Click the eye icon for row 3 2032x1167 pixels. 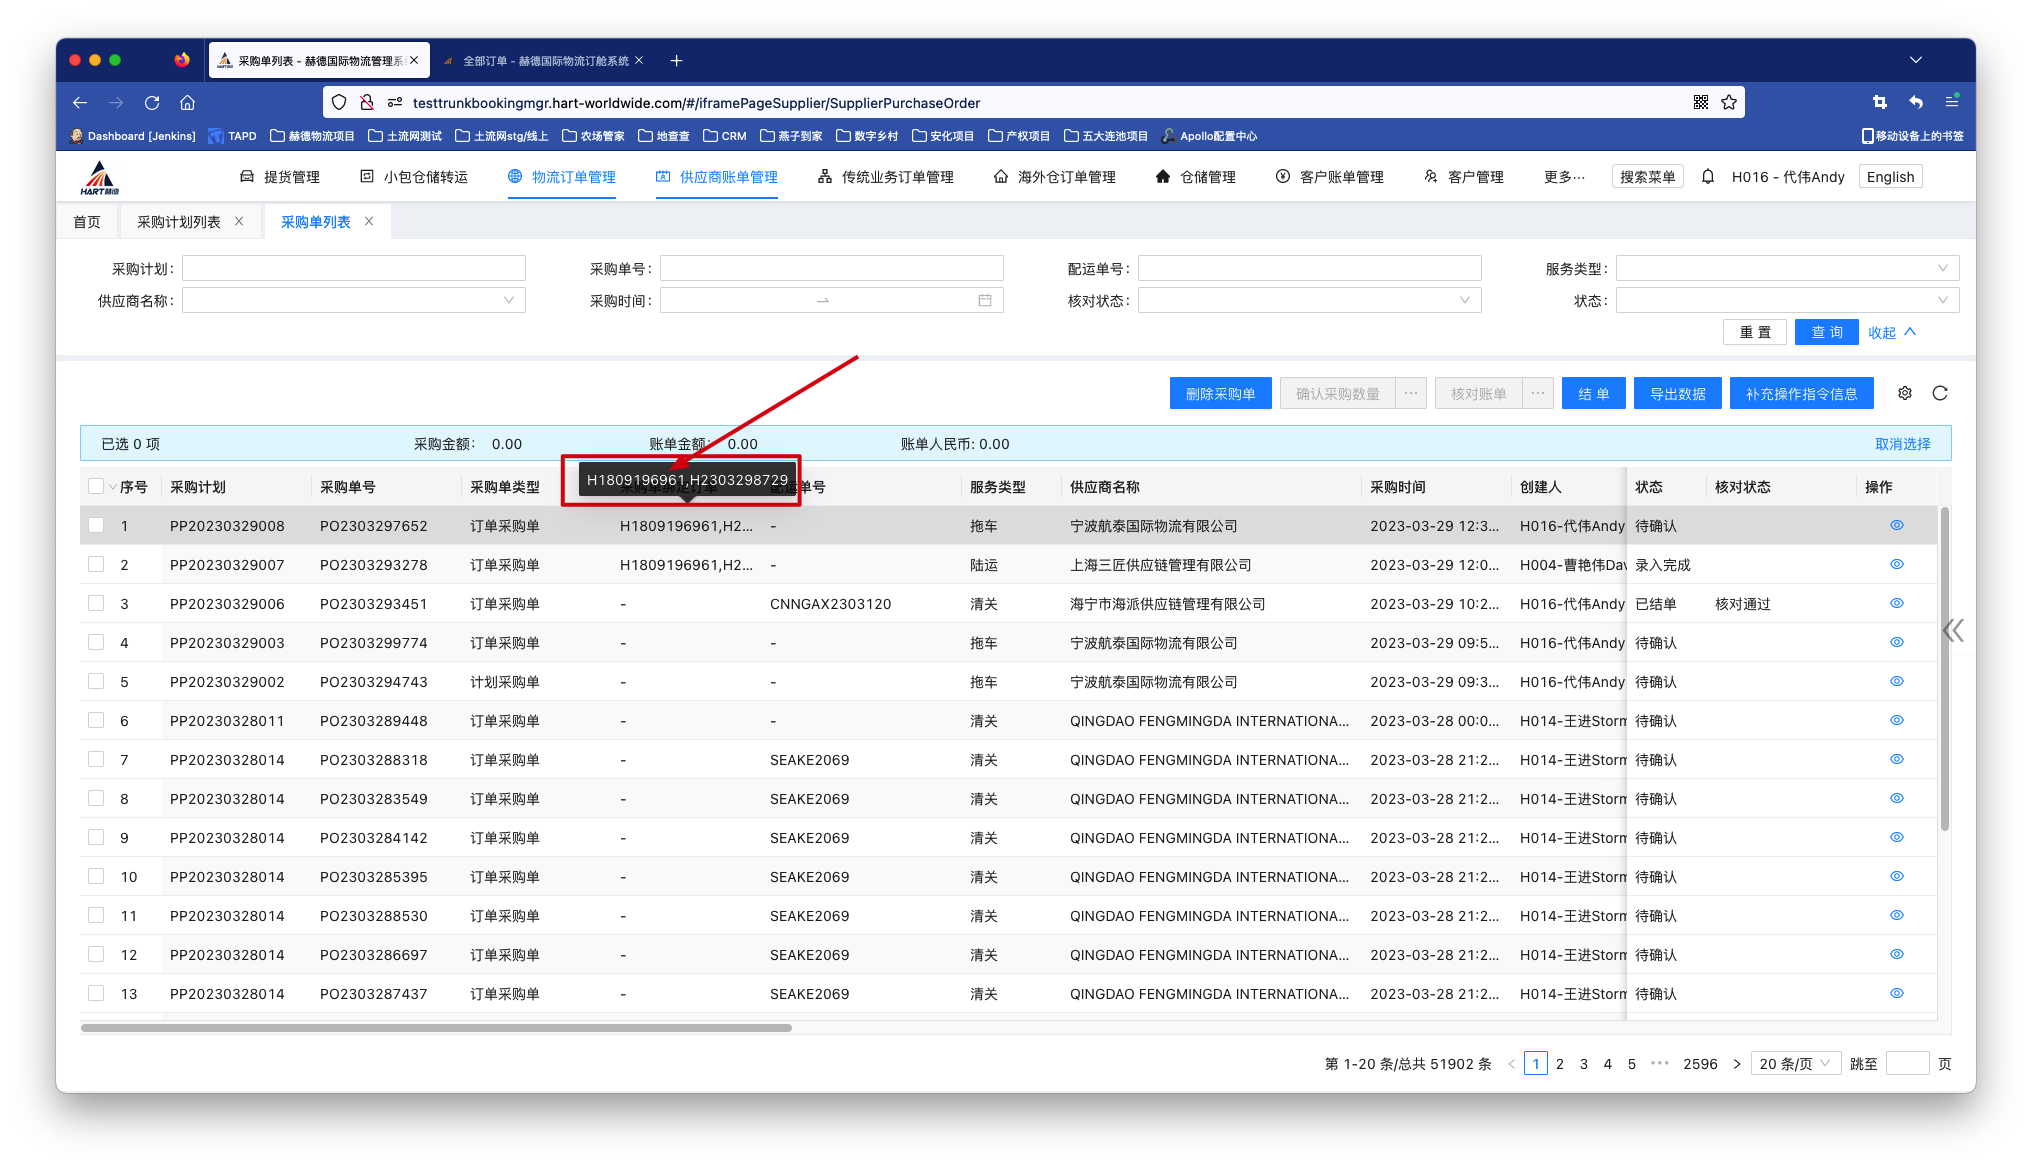1896,603
